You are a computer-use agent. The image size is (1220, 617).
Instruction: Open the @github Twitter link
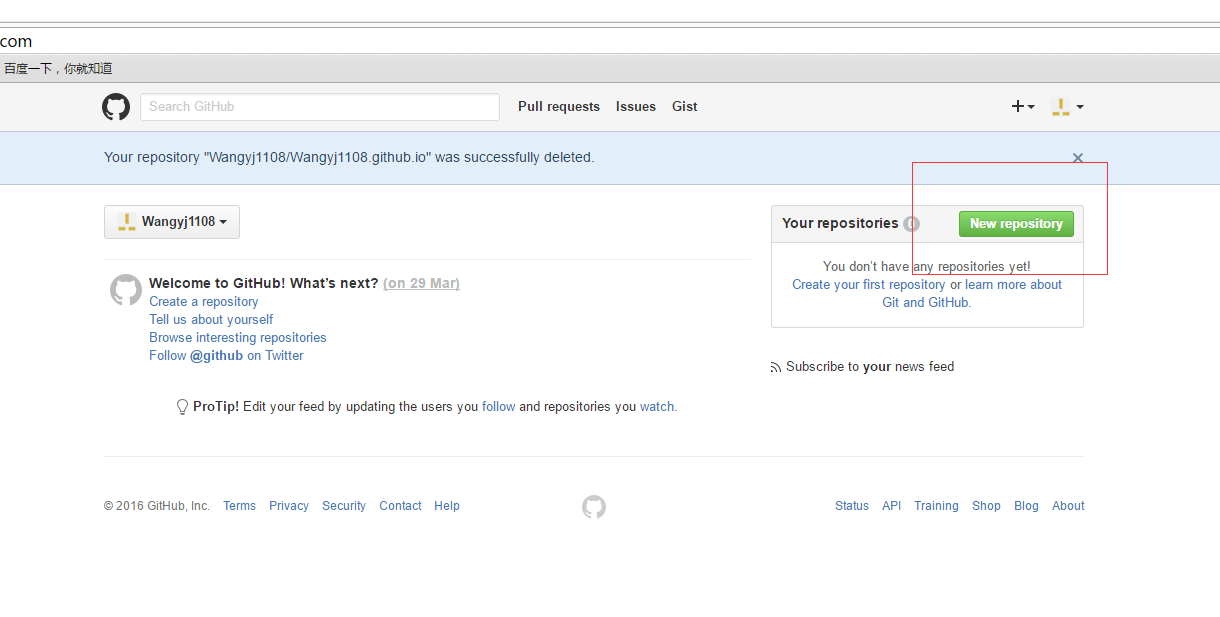tap(217, 356)
